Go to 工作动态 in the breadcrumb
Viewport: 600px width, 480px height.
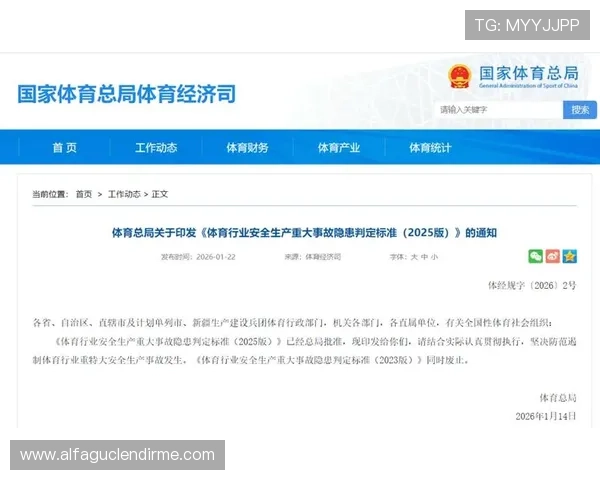[x=124, y=194]
